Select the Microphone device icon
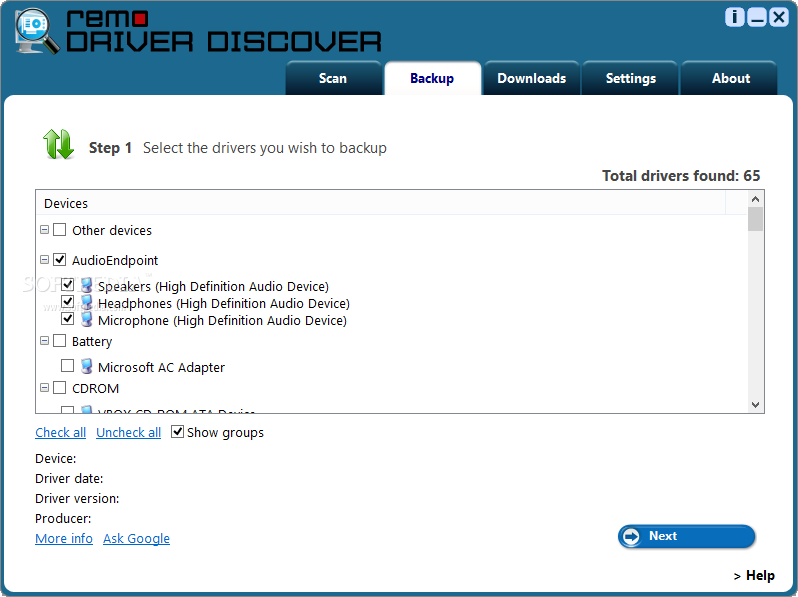 pos(87,319)
